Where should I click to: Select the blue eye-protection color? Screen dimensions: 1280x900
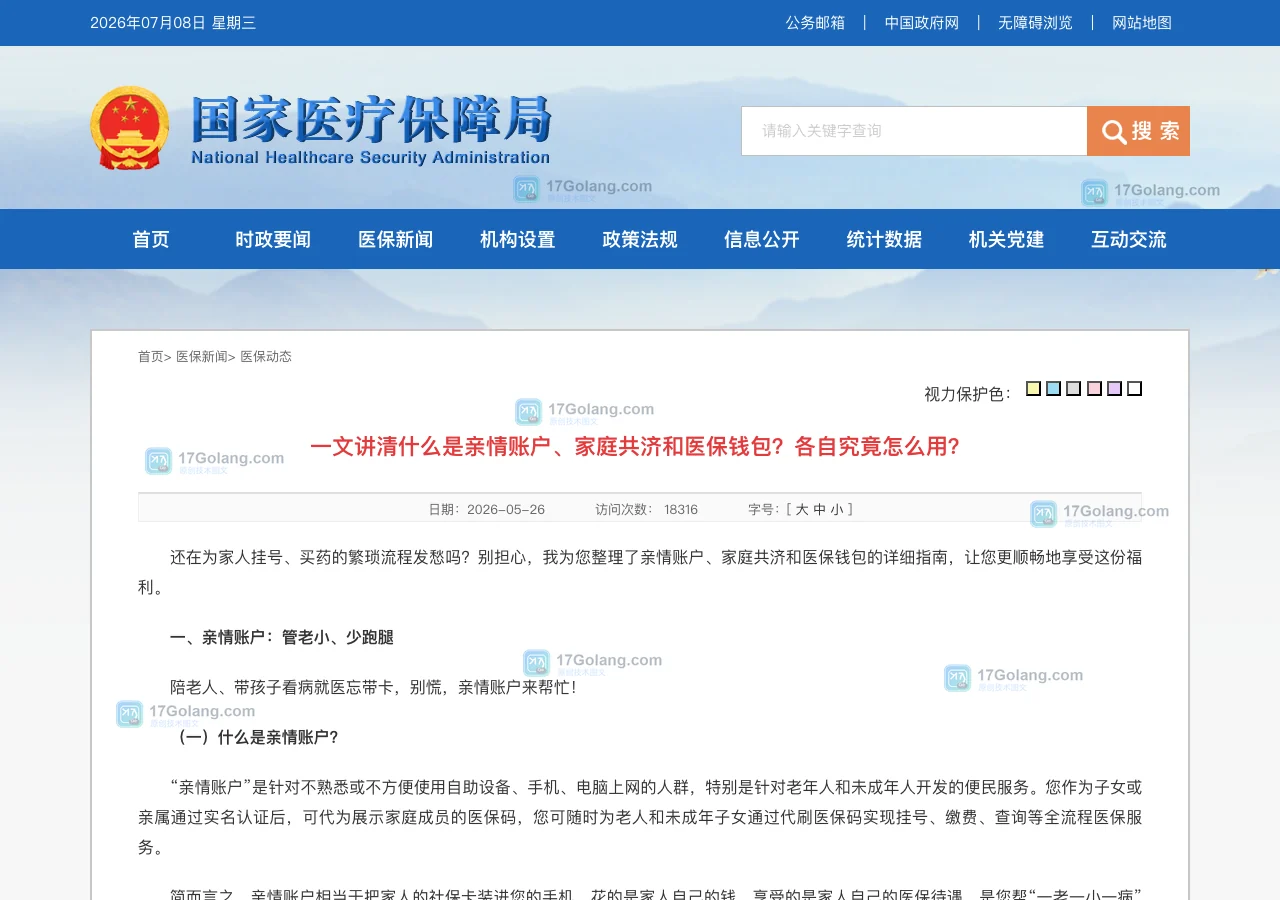1053,388
